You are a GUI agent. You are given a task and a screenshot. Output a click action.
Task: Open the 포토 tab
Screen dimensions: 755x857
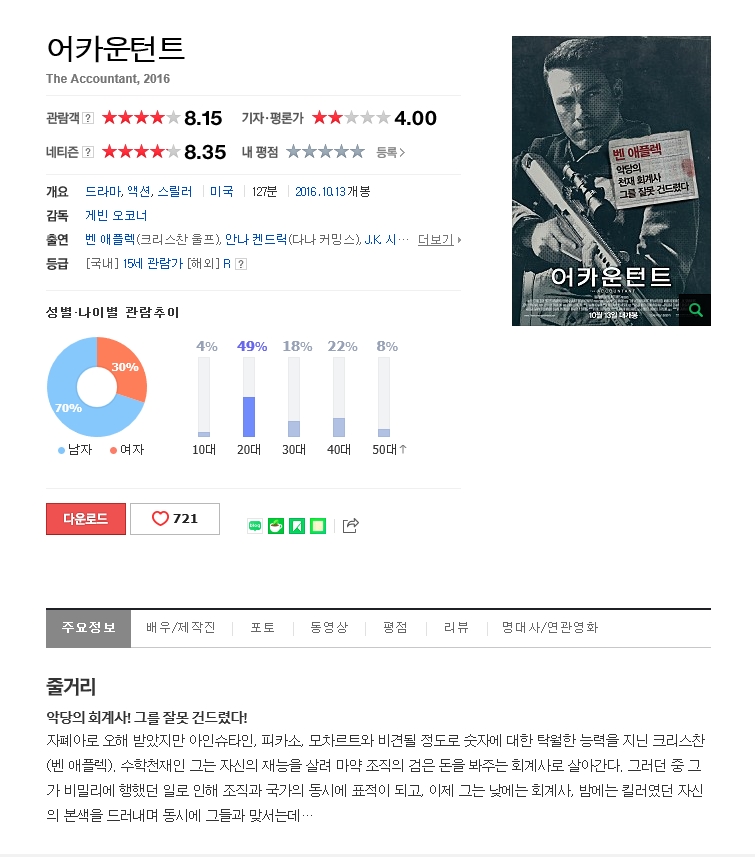tap(262, 627)
